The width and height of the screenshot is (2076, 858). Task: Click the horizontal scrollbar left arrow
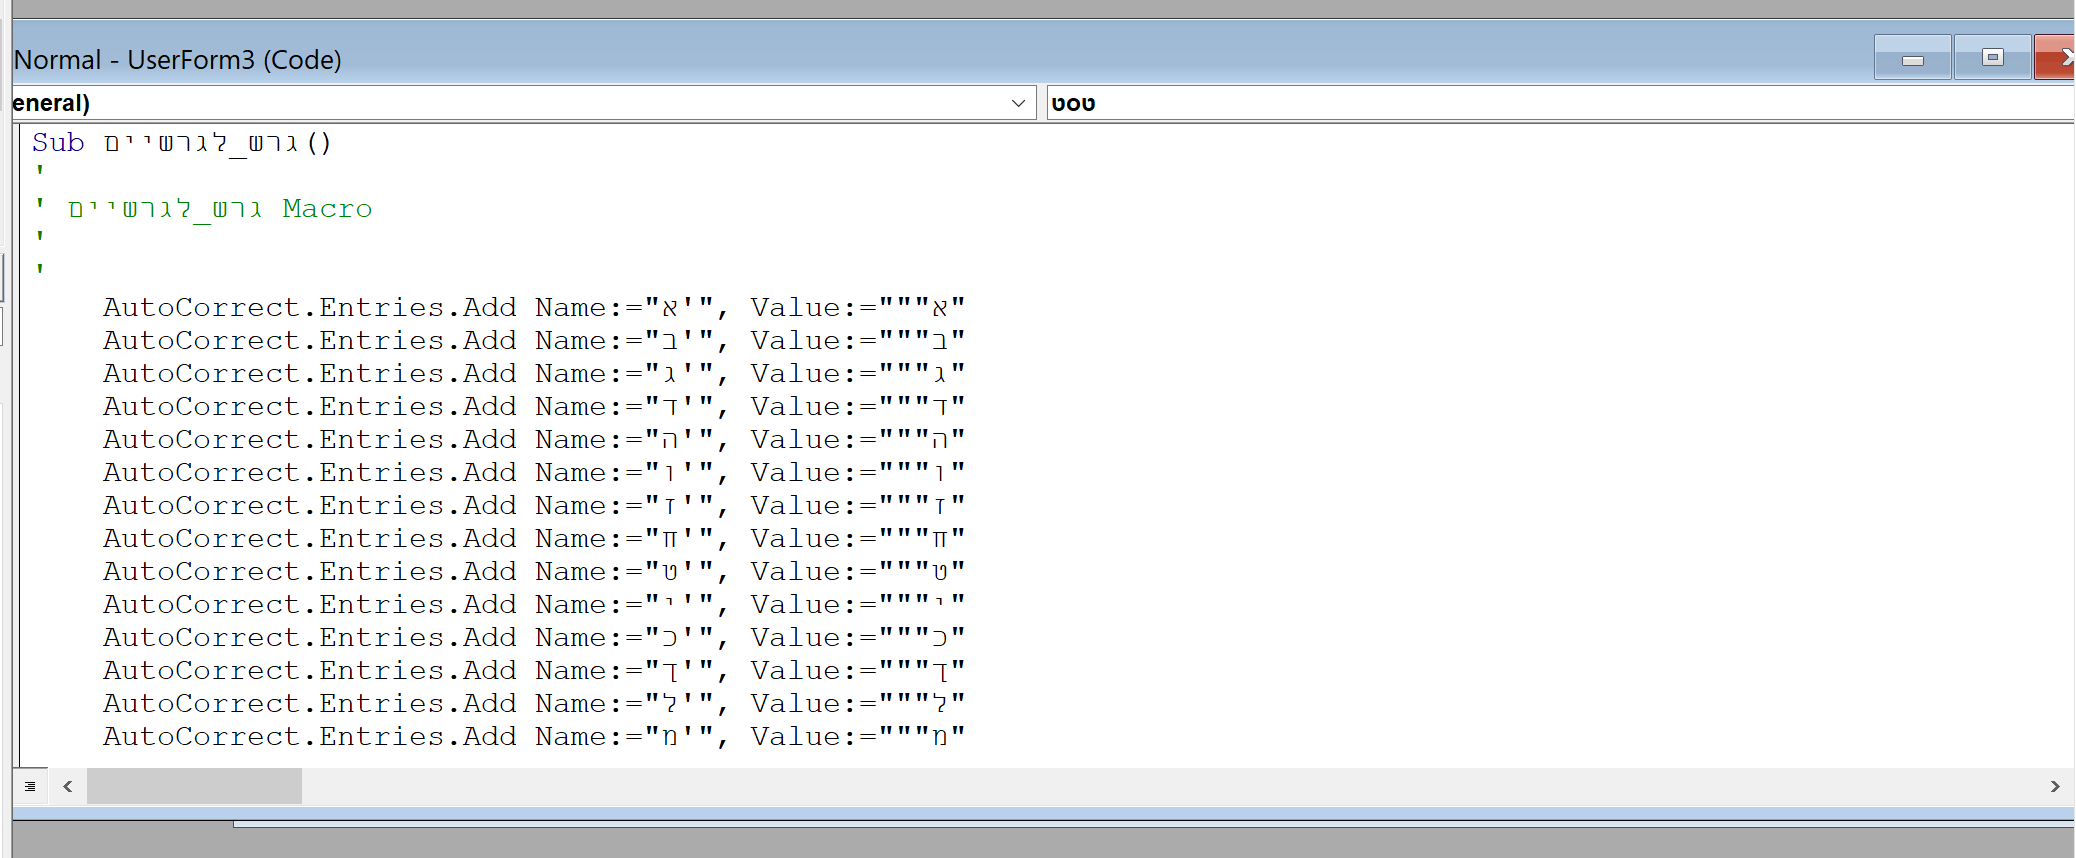[x=67, y=786]
